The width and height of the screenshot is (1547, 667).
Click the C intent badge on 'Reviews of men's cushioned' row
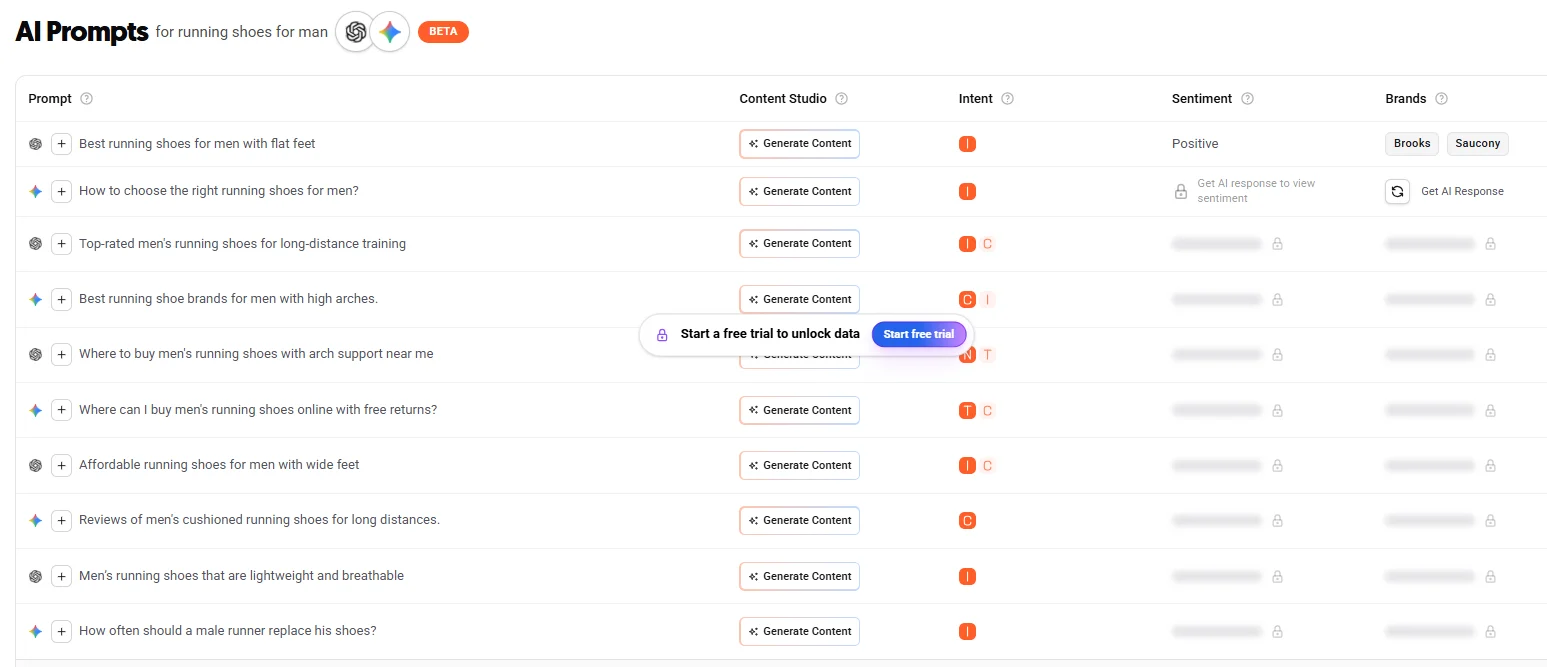tap(967, 520)
